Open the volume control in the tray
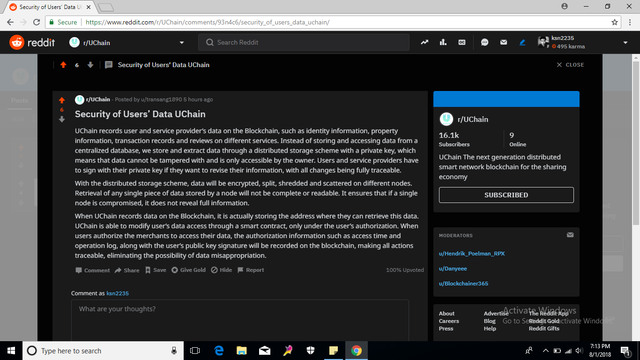 (579, 351)
